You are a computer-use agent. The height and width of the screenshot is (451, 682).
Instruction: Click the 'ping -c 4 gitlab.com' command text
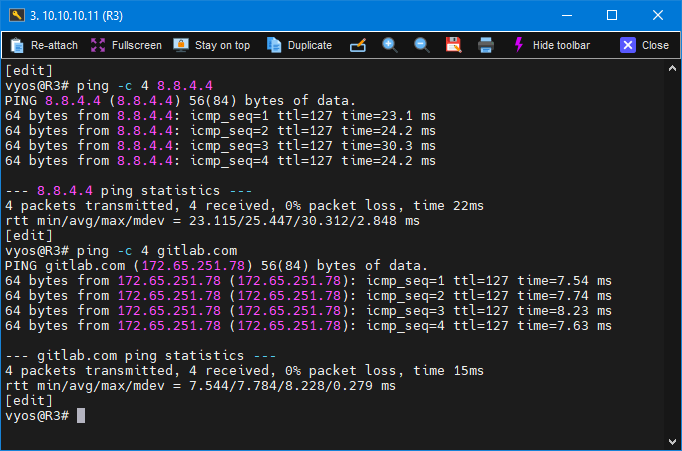coord(157,251)
